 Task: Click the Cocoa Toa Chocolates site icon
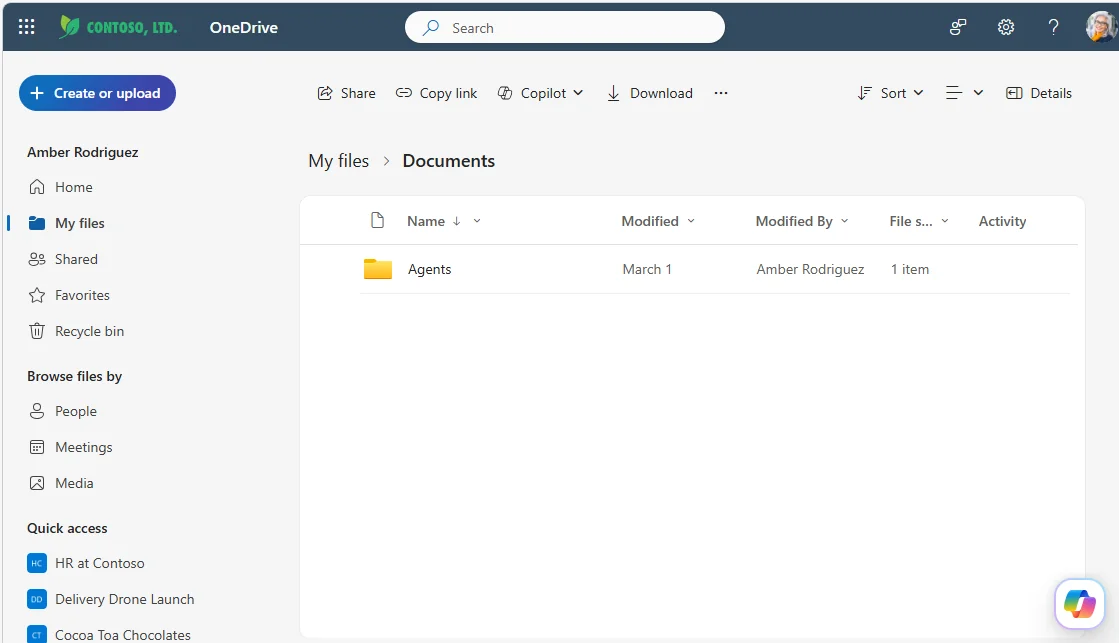coord(37,634)
